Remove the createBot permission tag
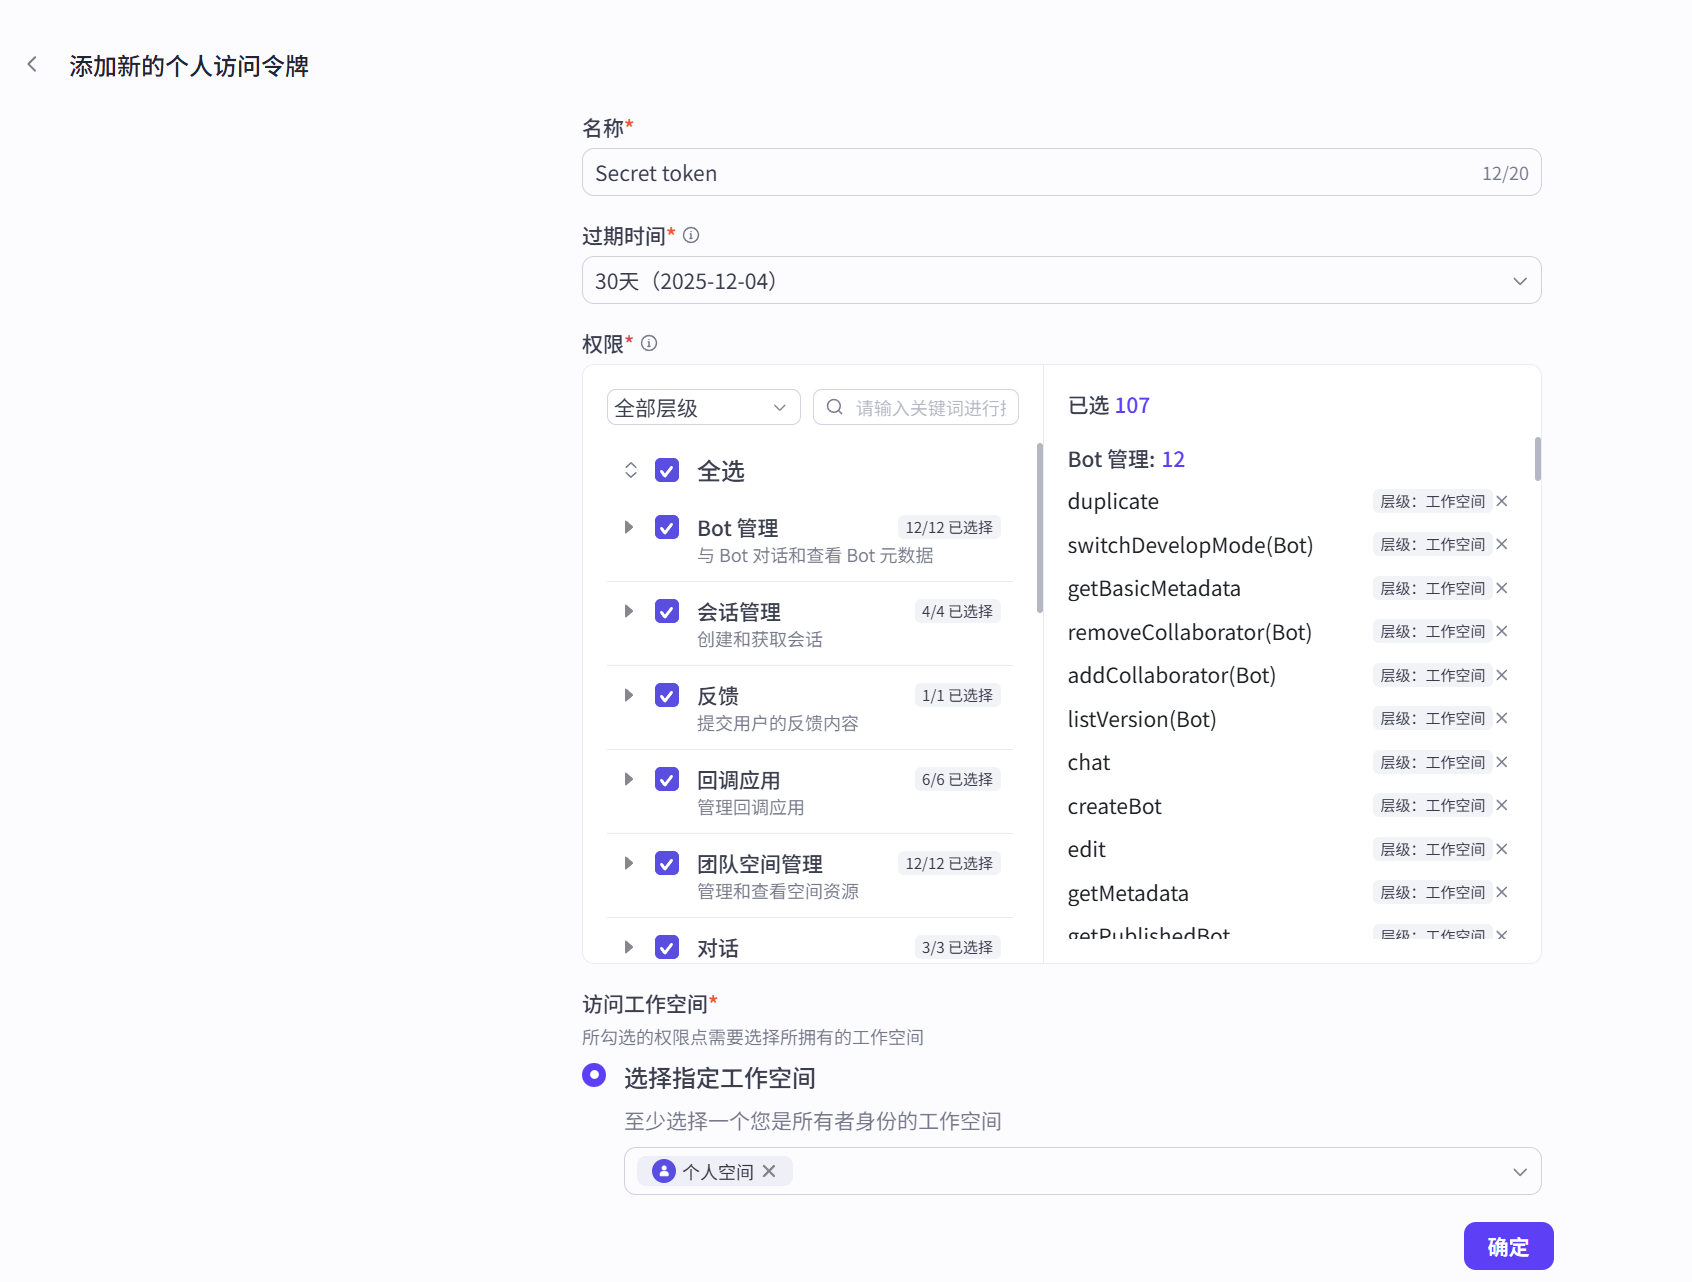The height and width of the screenshot is (1282, 1692). 1501,805
